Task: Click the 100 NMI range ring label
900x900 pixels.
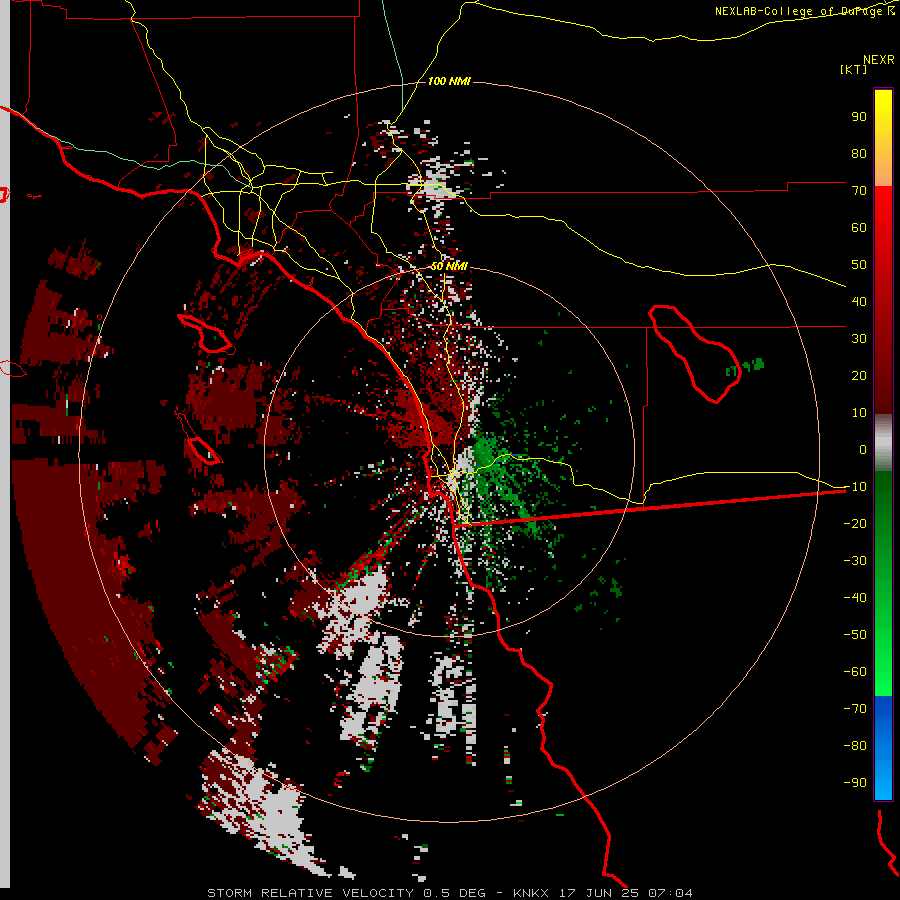Action: (449, 82)
